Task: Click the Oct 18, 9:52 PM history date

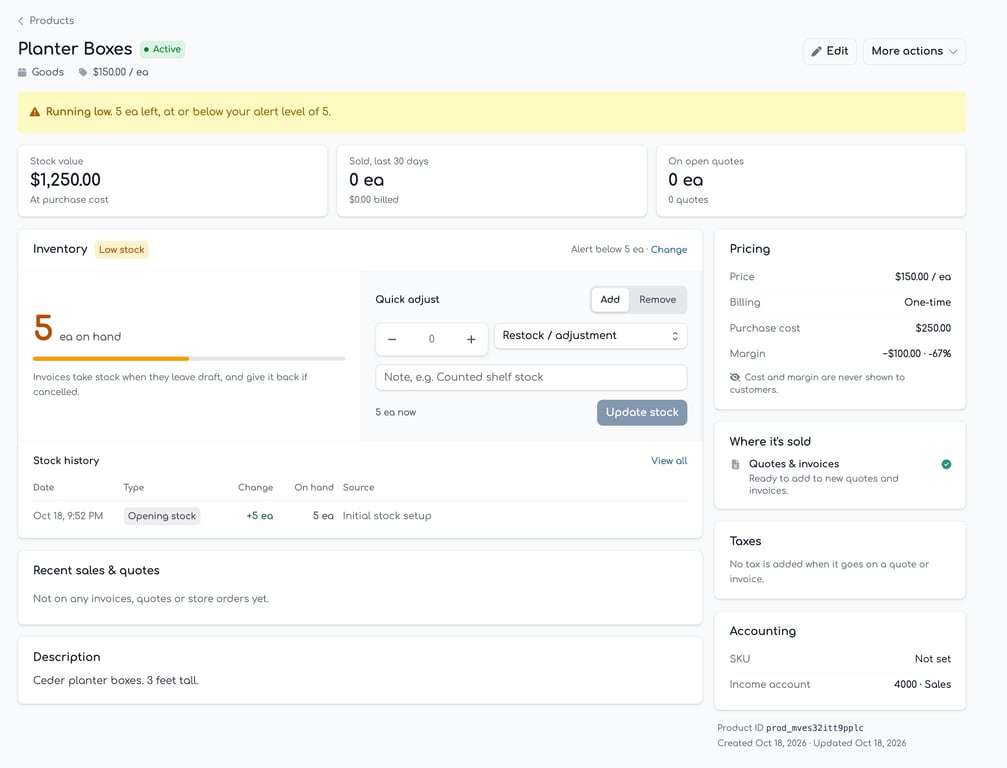Action: pos(68,516)
